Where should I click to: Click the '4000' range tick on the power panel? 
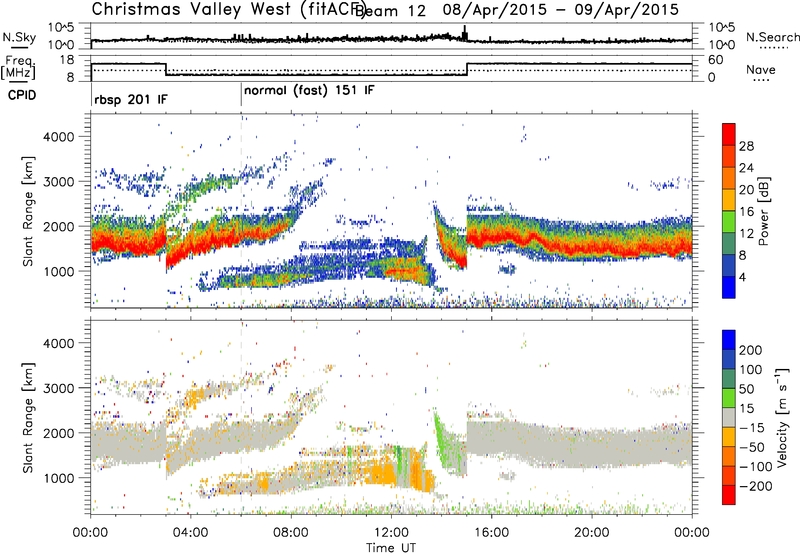[x=59, y=137]
